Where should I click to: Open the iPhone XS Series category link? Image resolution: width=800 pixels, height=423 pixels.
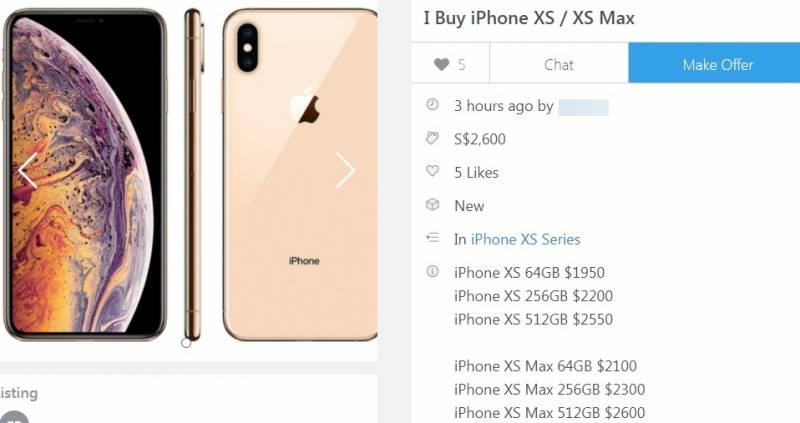click(x=526, y=239)
